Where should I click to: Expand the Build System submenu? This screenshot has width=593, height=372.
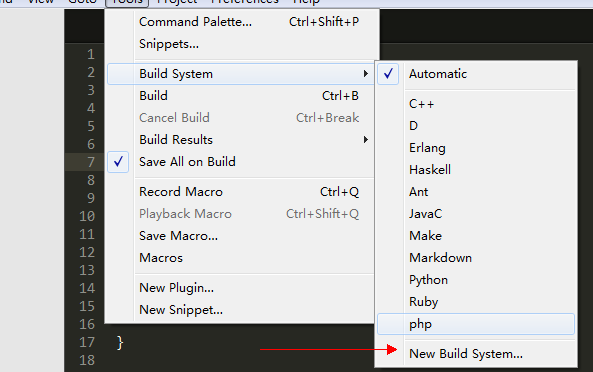[x=241, y=74]
